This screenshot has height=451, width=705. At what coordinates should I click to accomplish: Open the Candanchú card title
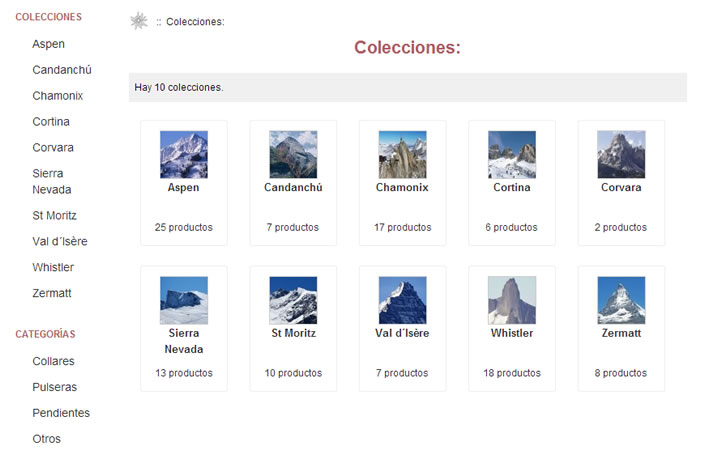click(293, 188)
